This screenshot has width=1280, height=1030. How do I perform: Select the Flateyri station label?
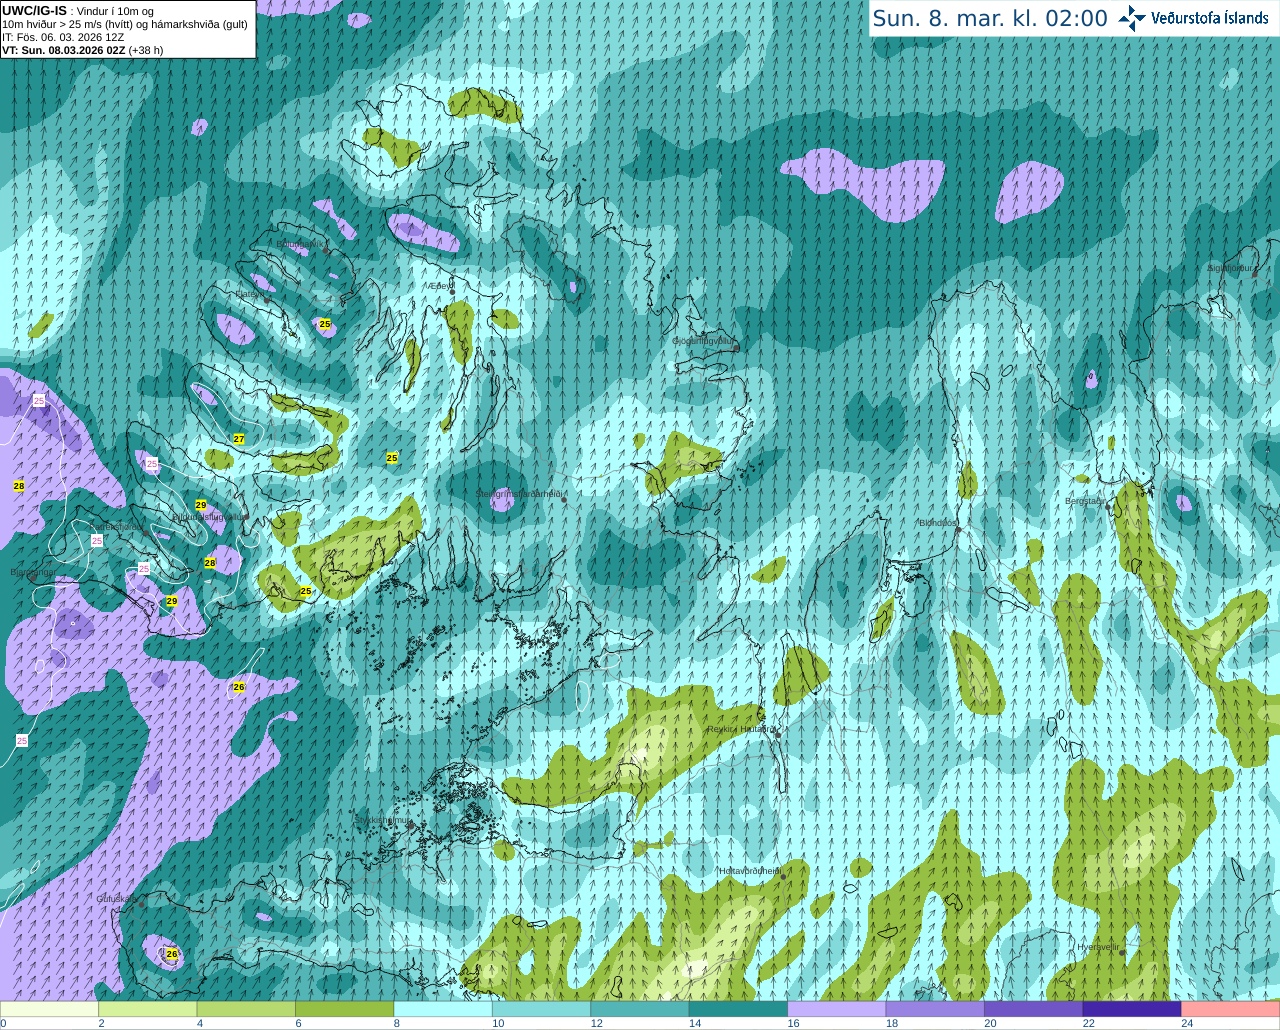click(249, 294)
